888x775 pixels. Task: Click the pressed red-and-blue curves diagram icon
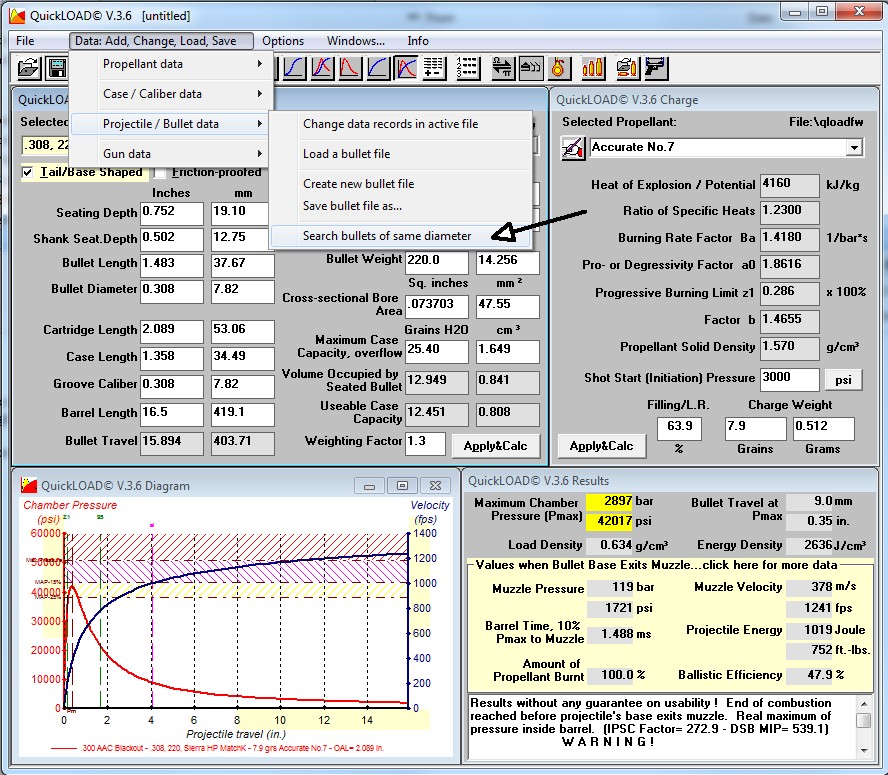click(406, 68)
